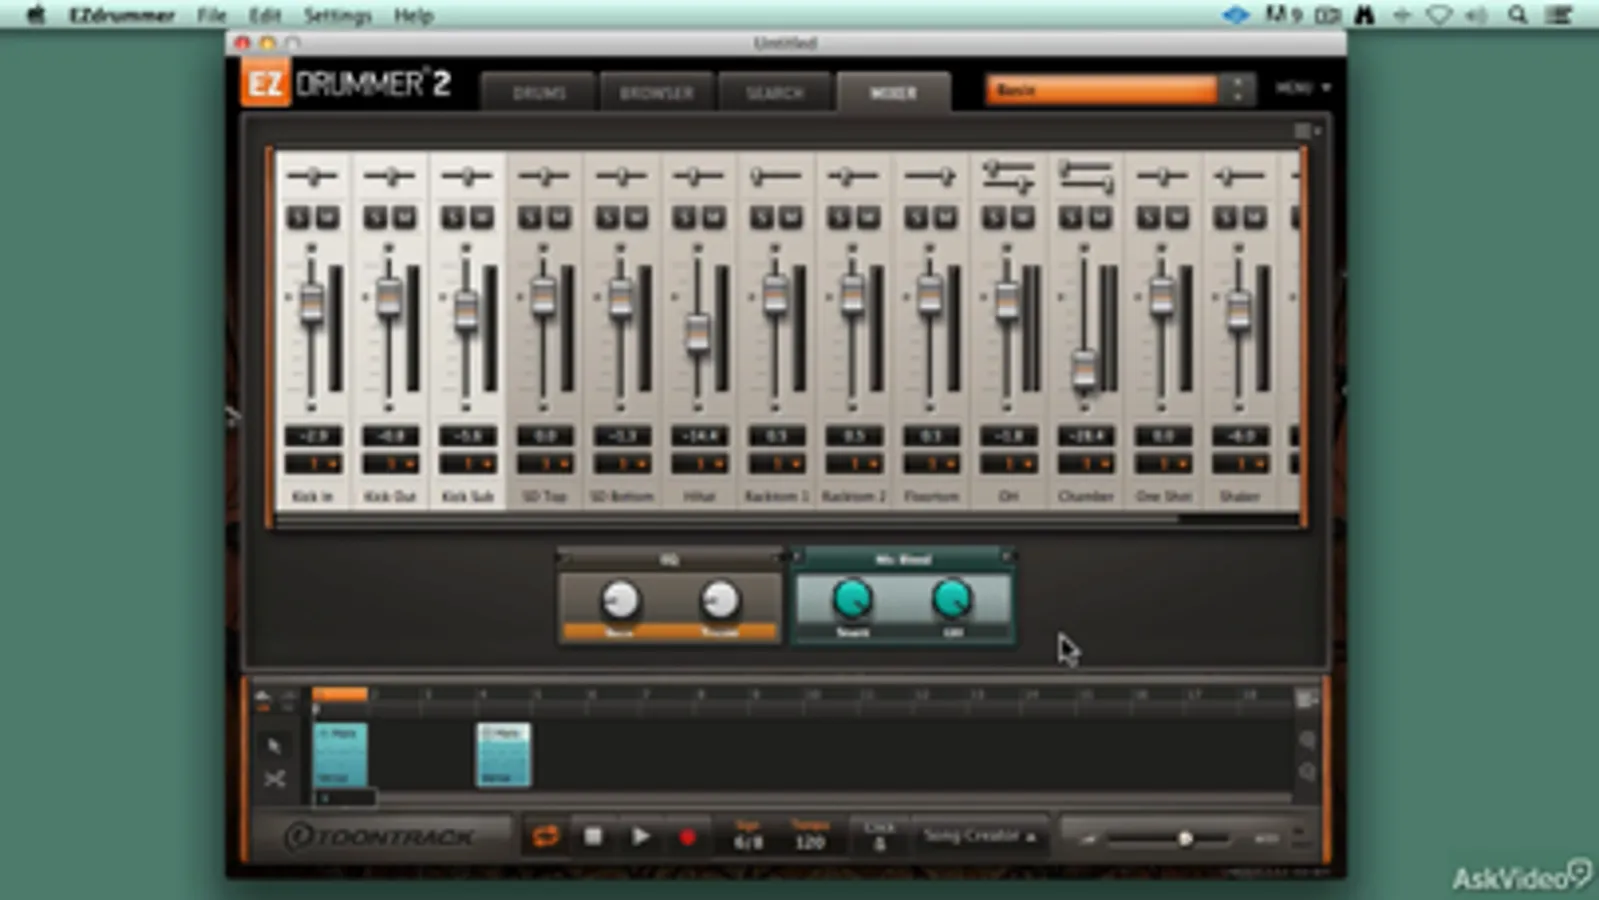Screen dimensions: 1599x900
Task: Open output selector of Racktom 2 channel
Action: (853, 464)
